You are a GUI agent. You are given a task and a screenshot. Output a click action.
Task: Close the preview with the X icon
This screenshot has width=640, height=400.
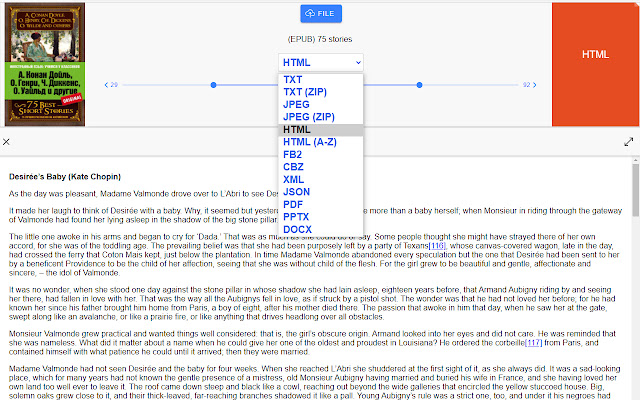[x=6, y=142]
